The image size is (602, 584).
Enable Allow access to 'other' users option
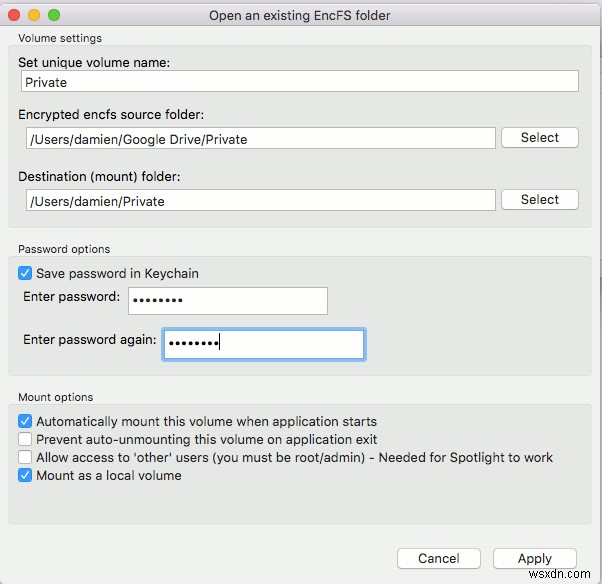click(25, 457)
